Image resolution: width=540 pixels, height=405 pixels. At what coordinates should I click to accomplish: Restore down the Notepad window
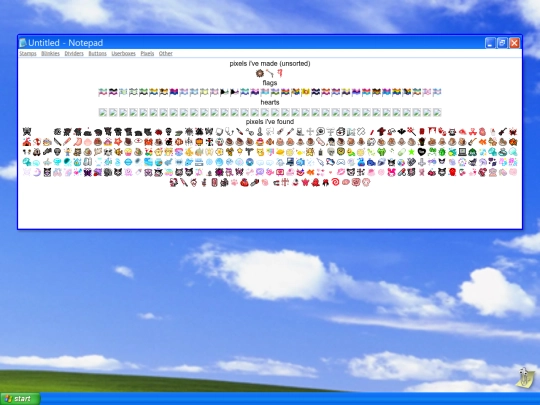pos(502,43)
